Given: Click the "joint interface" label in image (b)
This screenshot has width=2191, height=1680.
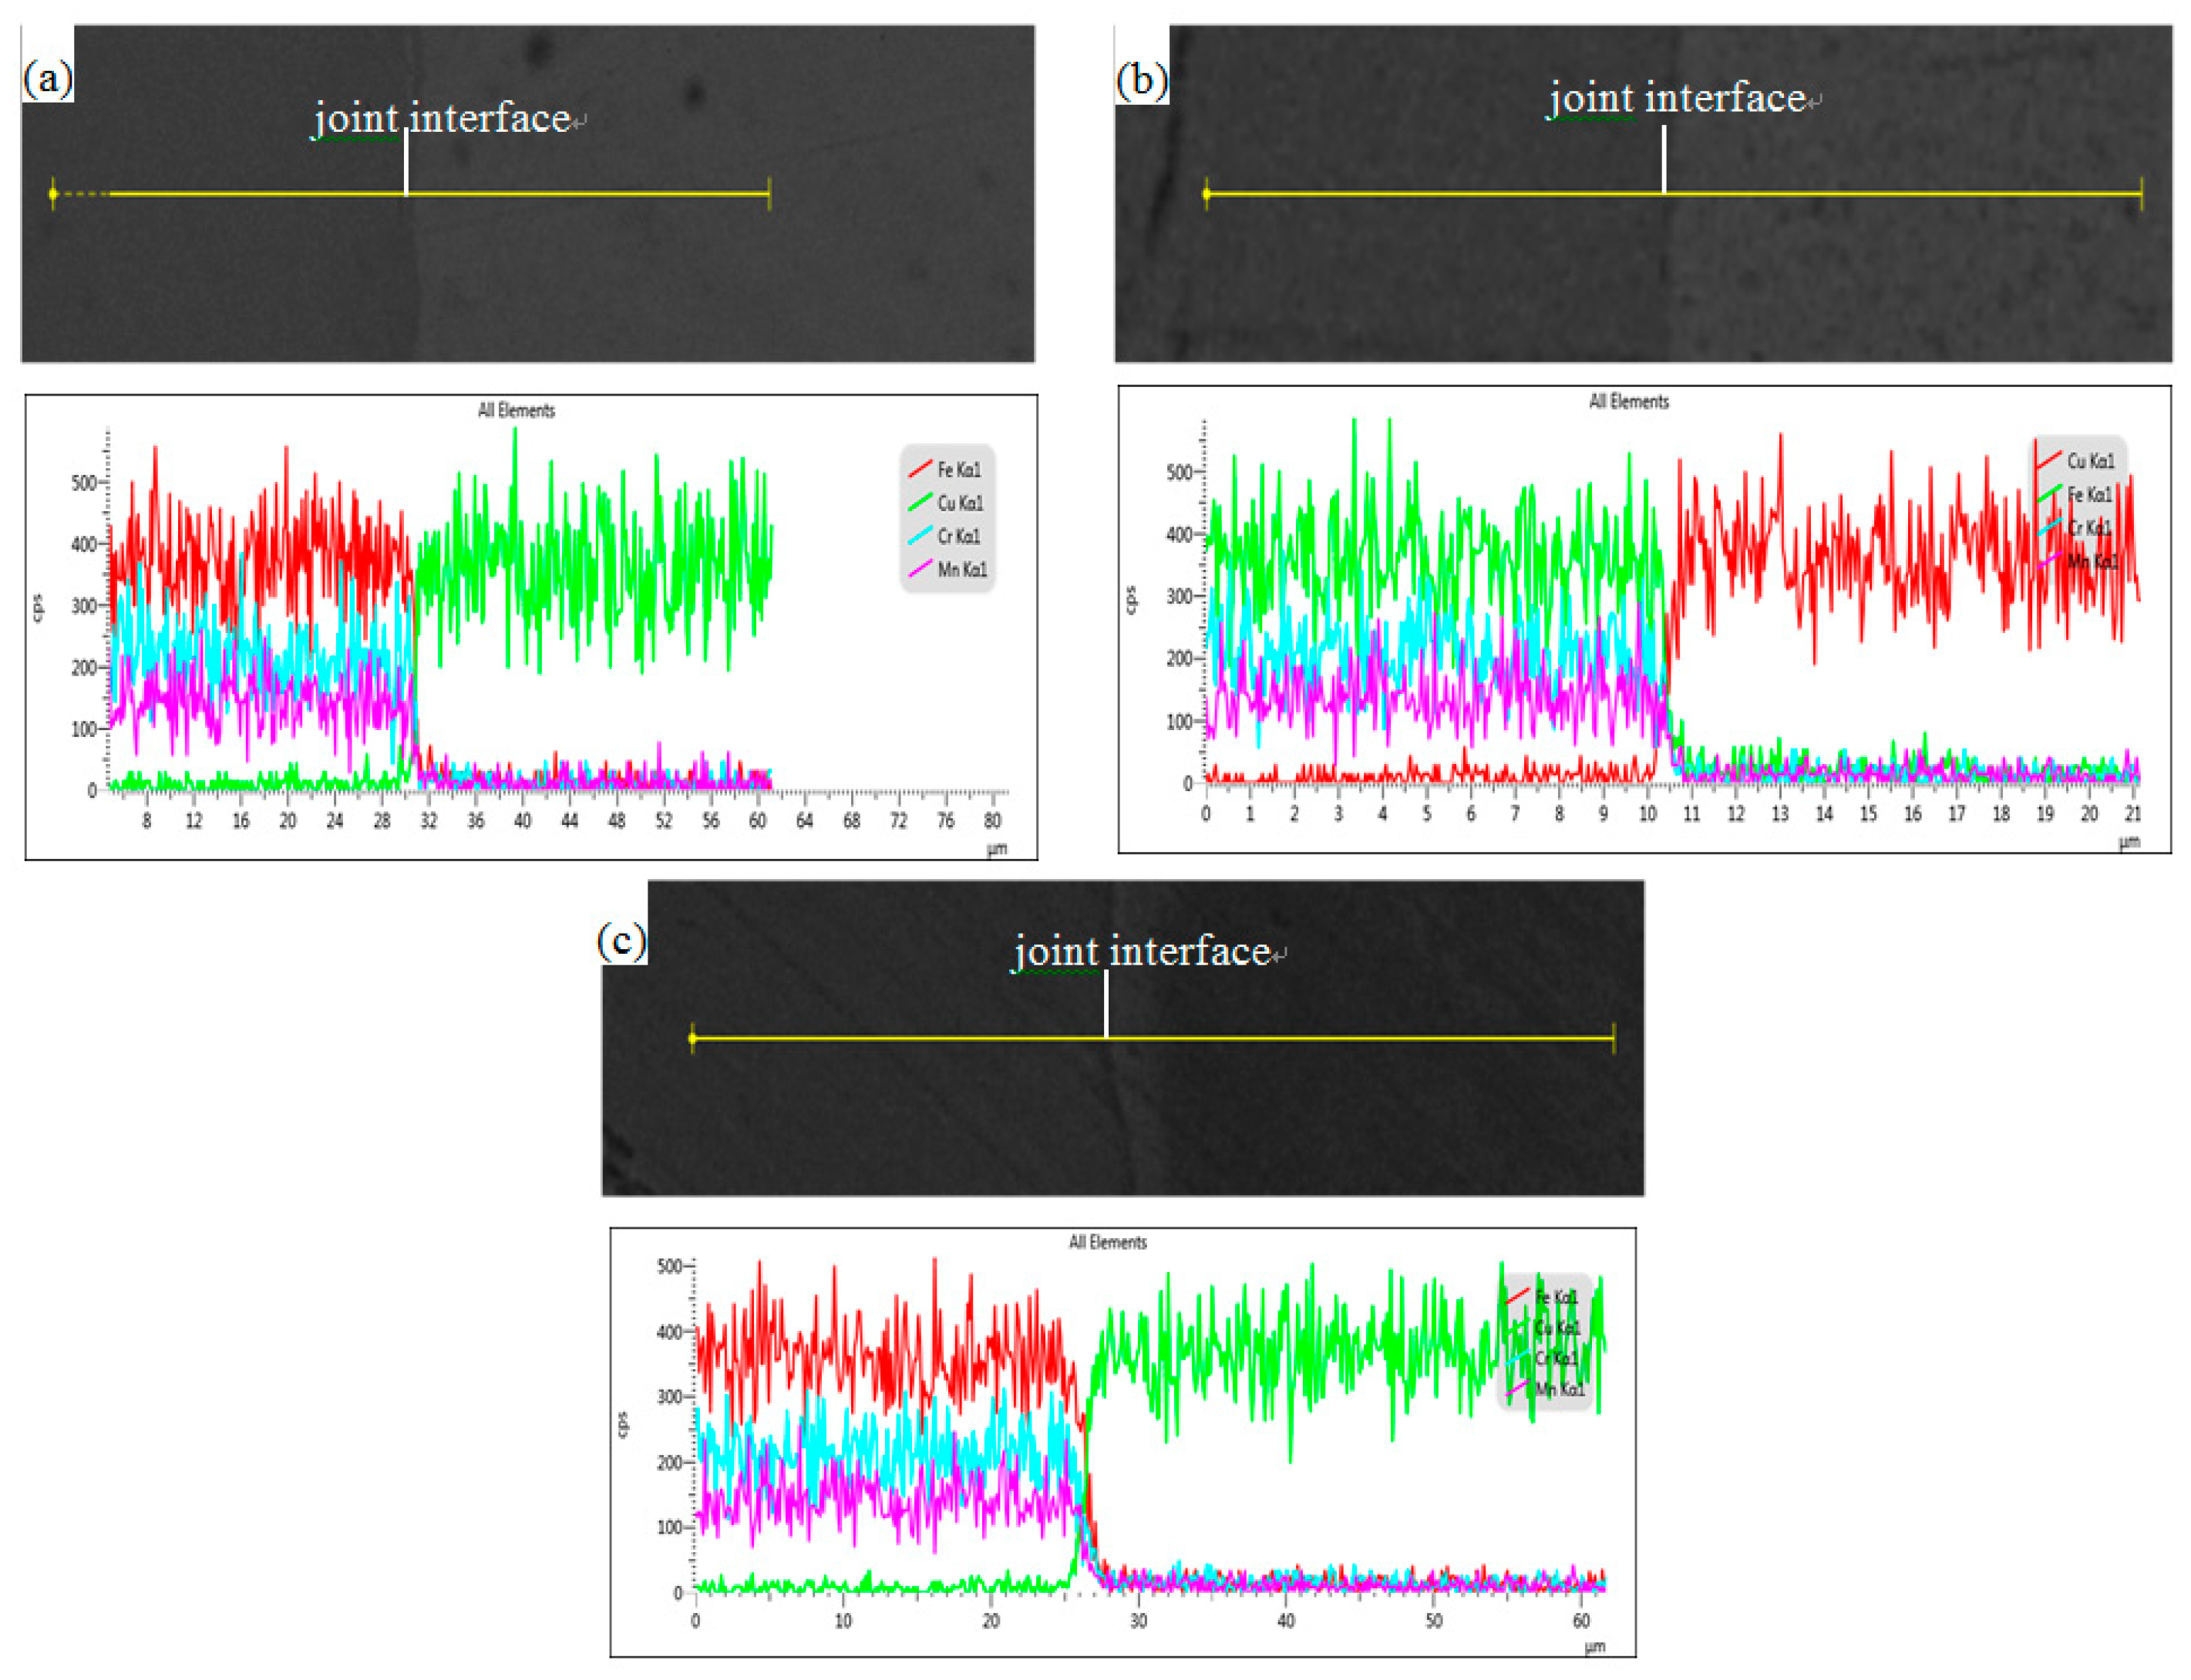Looking at the screenshot, I should [1677, 98].
